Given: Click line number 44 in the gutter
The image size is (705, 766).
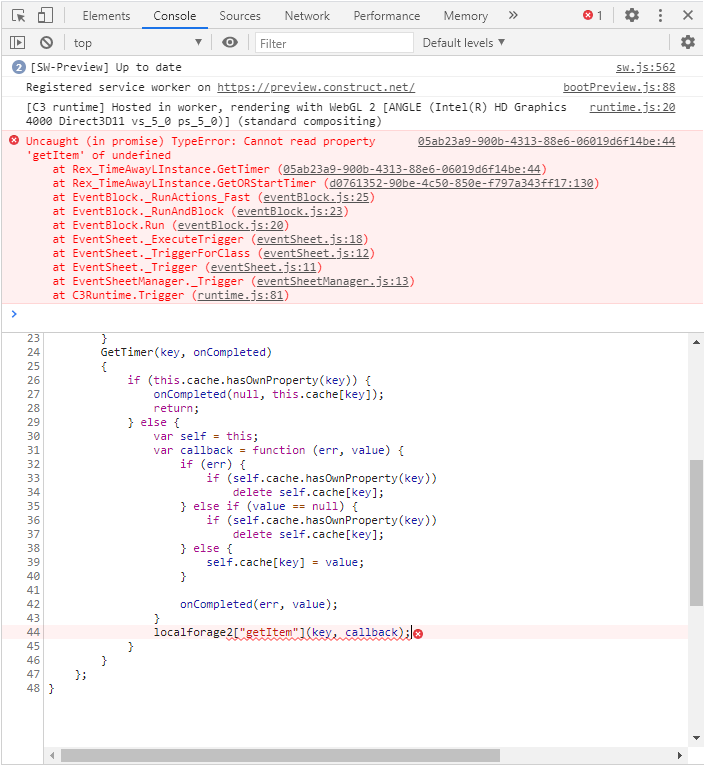Looking at the screenshot, I should 33,632.
